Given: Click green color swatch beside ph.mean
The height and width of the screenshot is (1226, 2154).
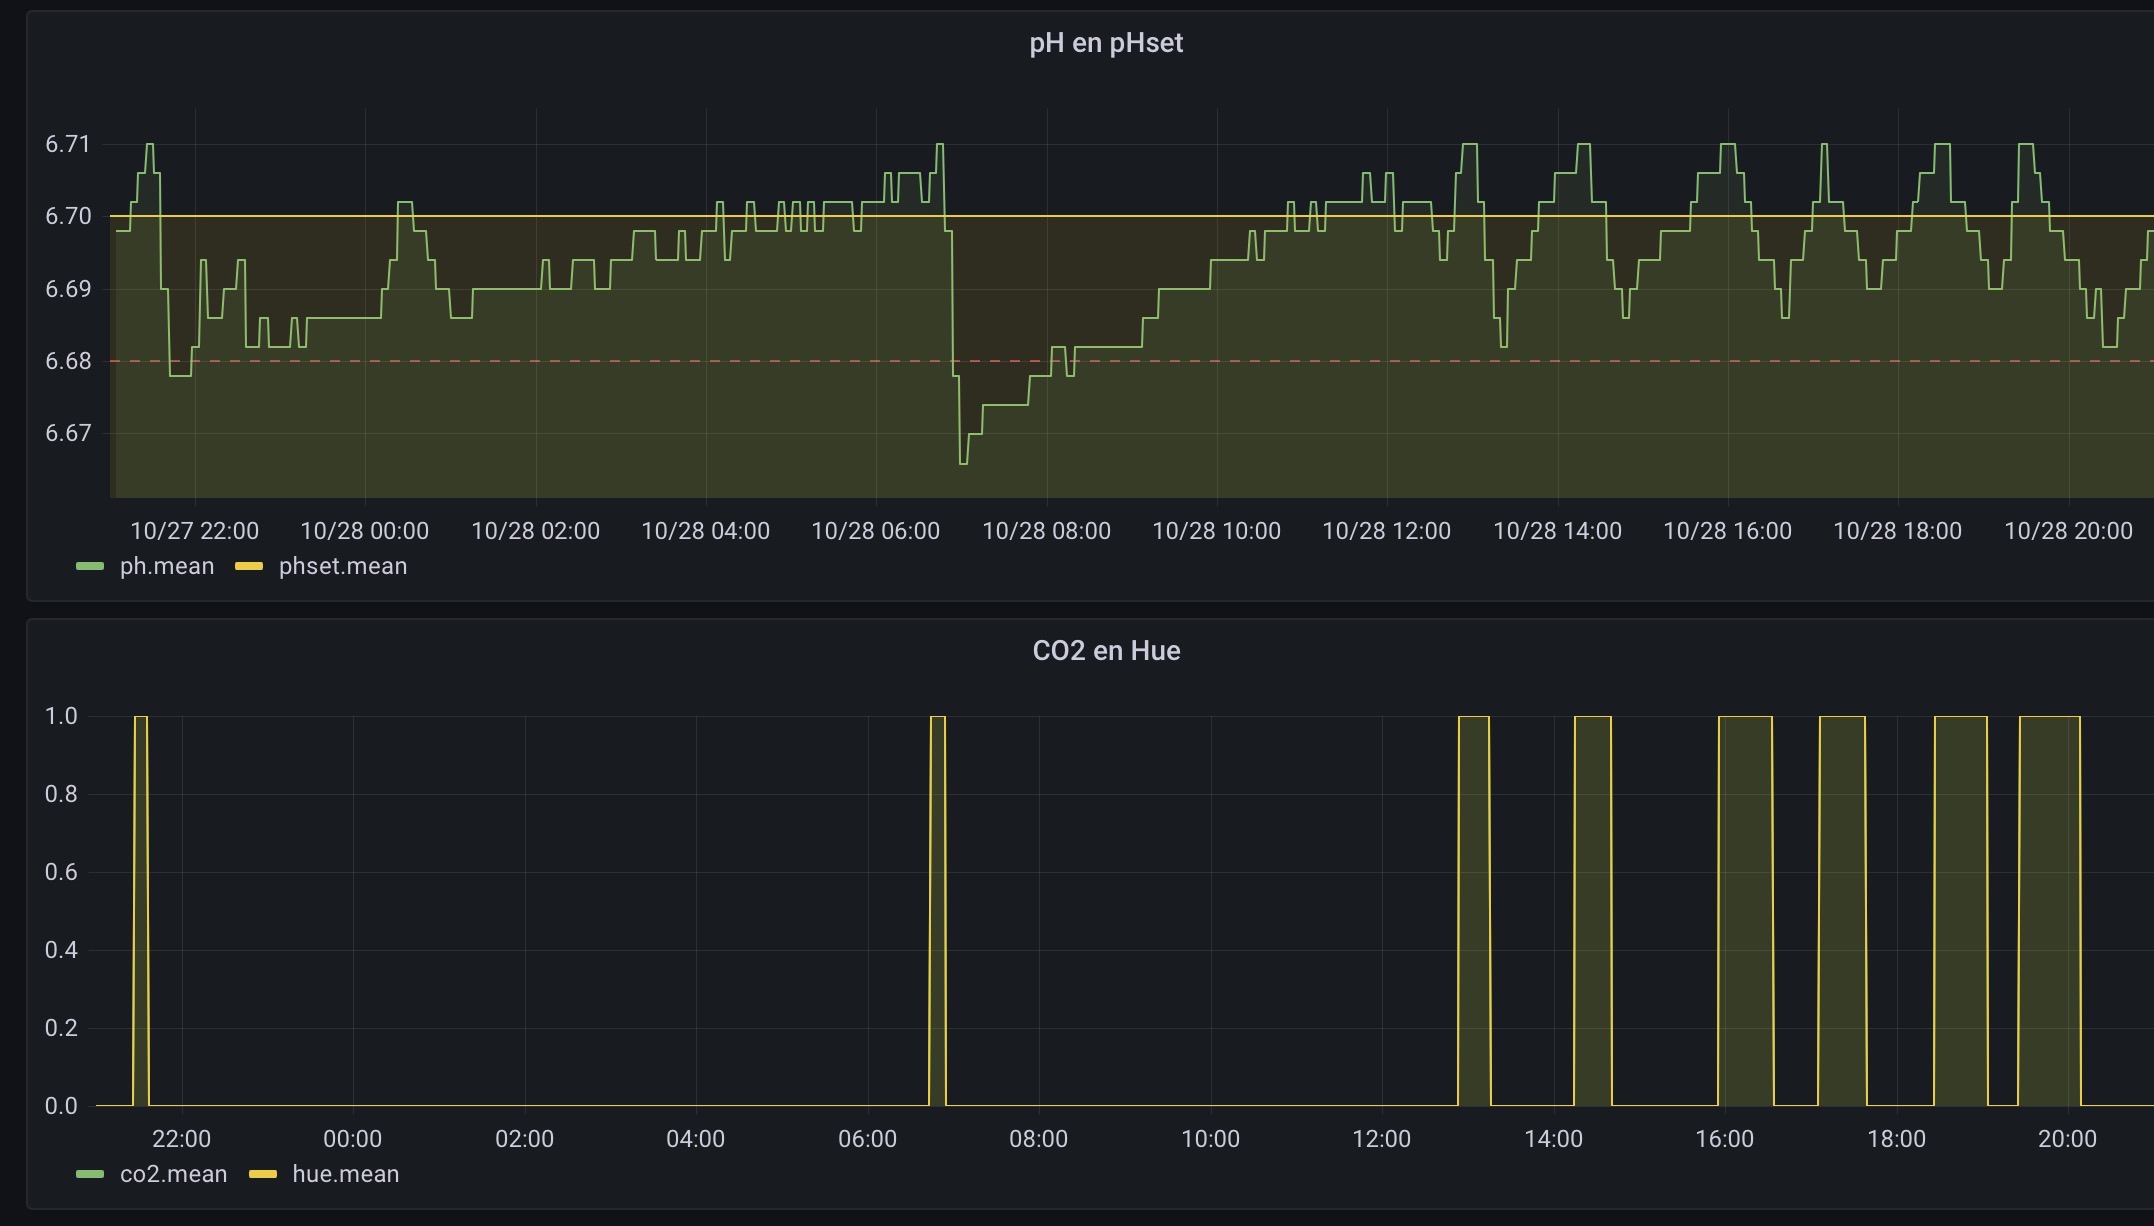Looking at the screenshot, I should coord(90,566).
